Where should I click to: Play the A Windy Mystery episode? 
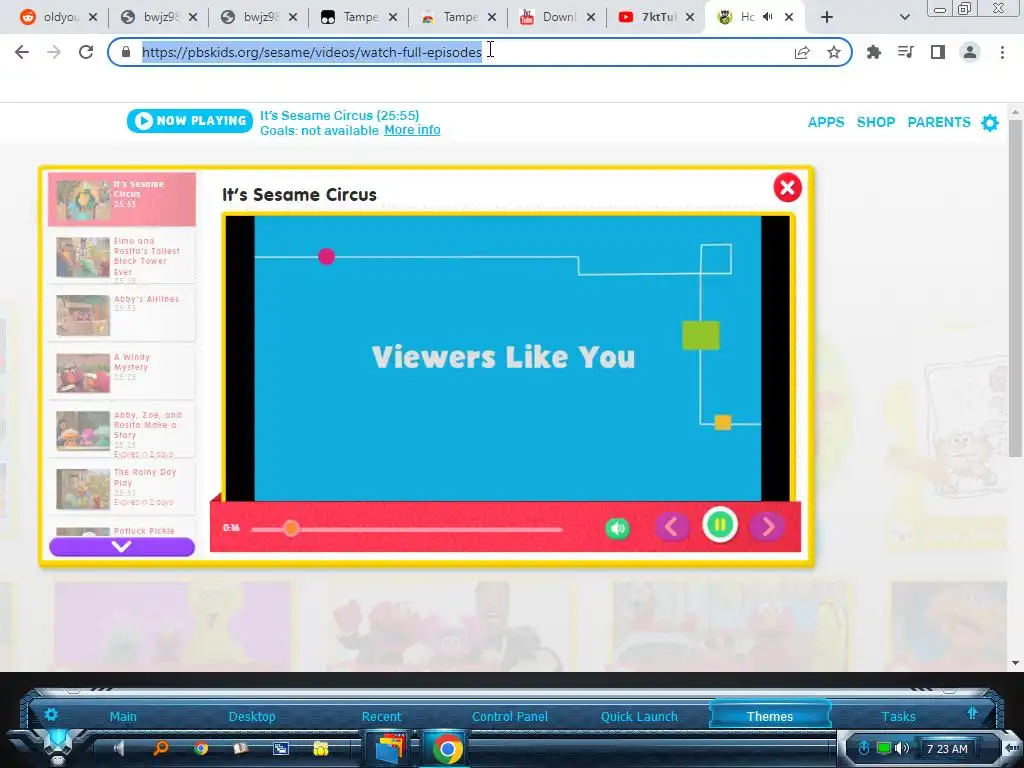(122, 372)
